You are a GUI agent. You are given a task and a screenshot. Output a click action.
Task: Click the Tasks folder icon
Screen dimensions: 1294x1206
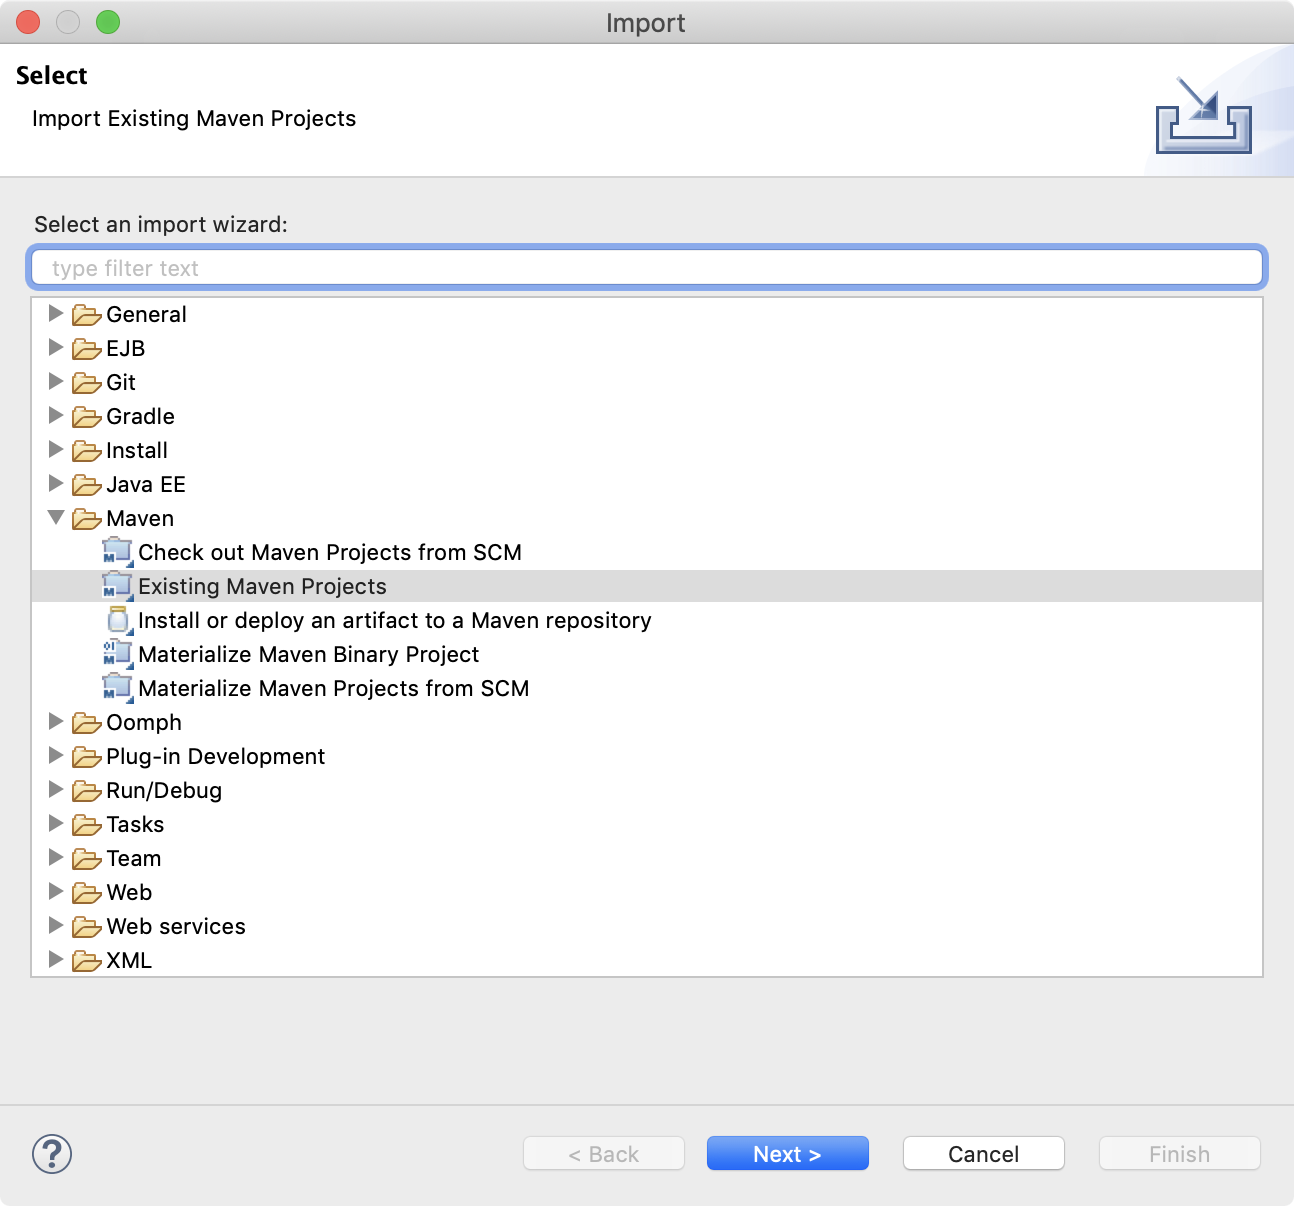(x=87, y=825)
